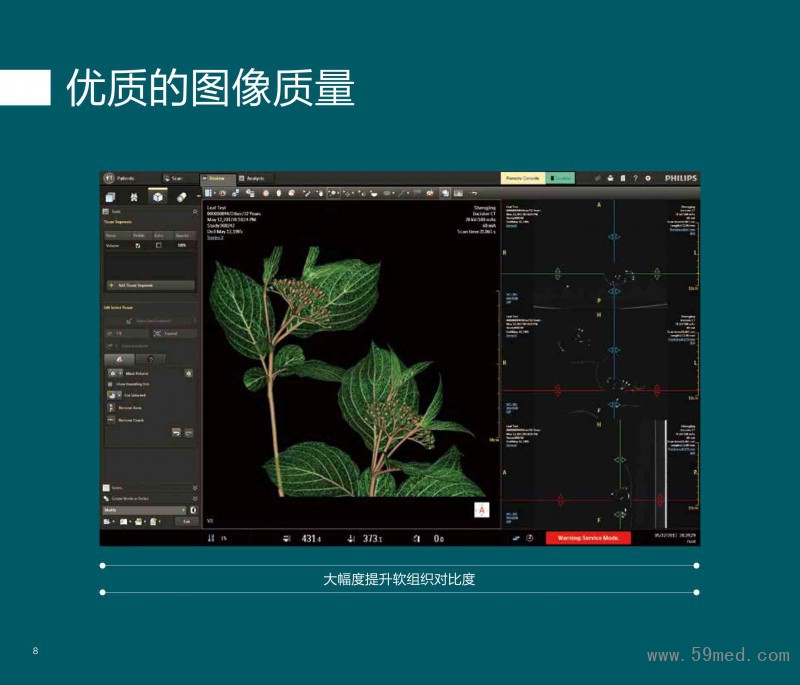Screen dimensions: 800x685
Task: Collapse the Tools panel chevron
Action: (x=194, y=212)
